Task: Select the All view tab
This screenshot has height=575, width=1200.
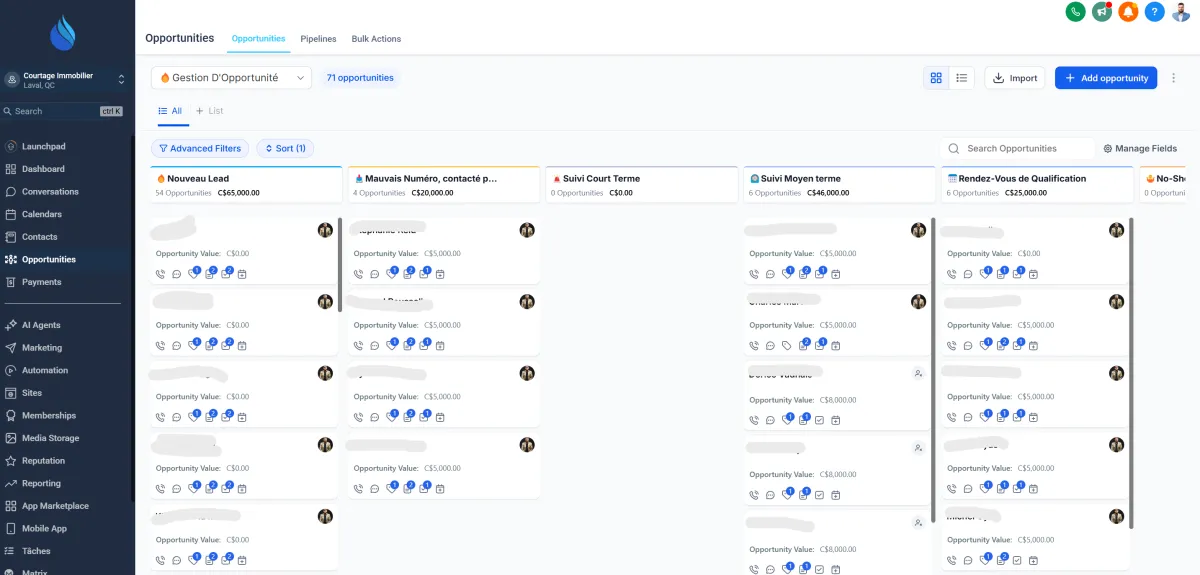Action: pos(170,111)
